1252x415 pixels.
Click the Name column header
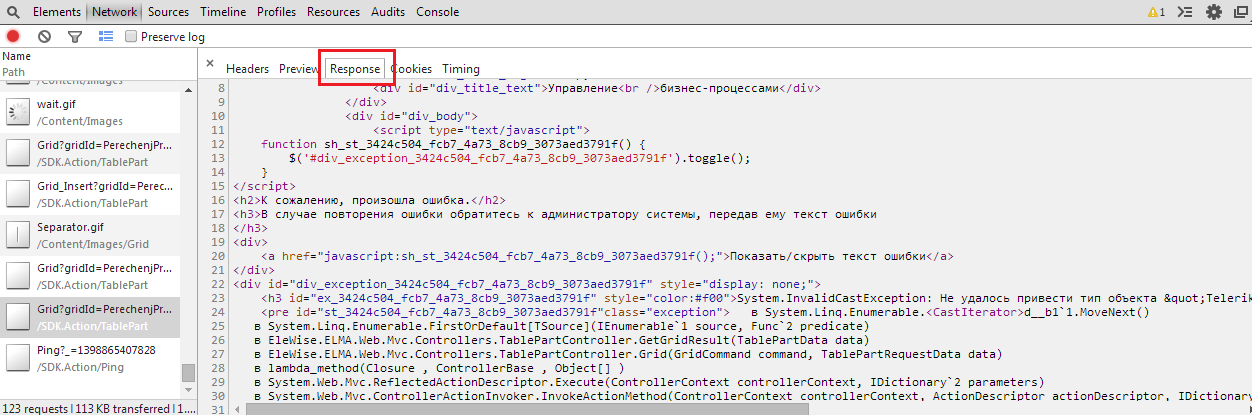(x=17, y=57)
